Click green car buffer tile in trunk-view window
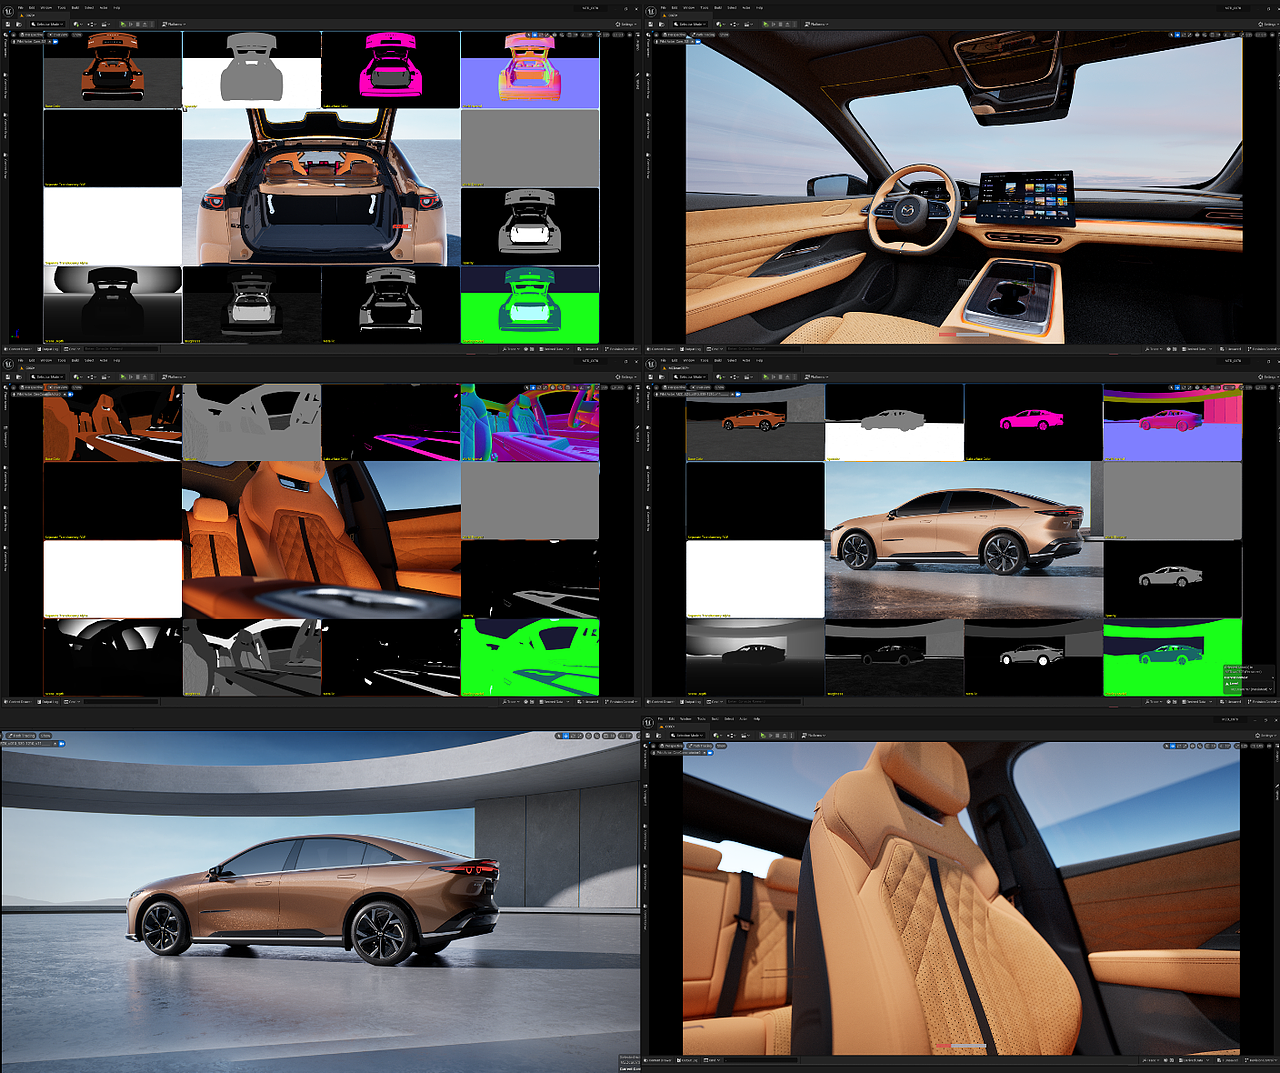1280x1073 pixels. (530, 305)
